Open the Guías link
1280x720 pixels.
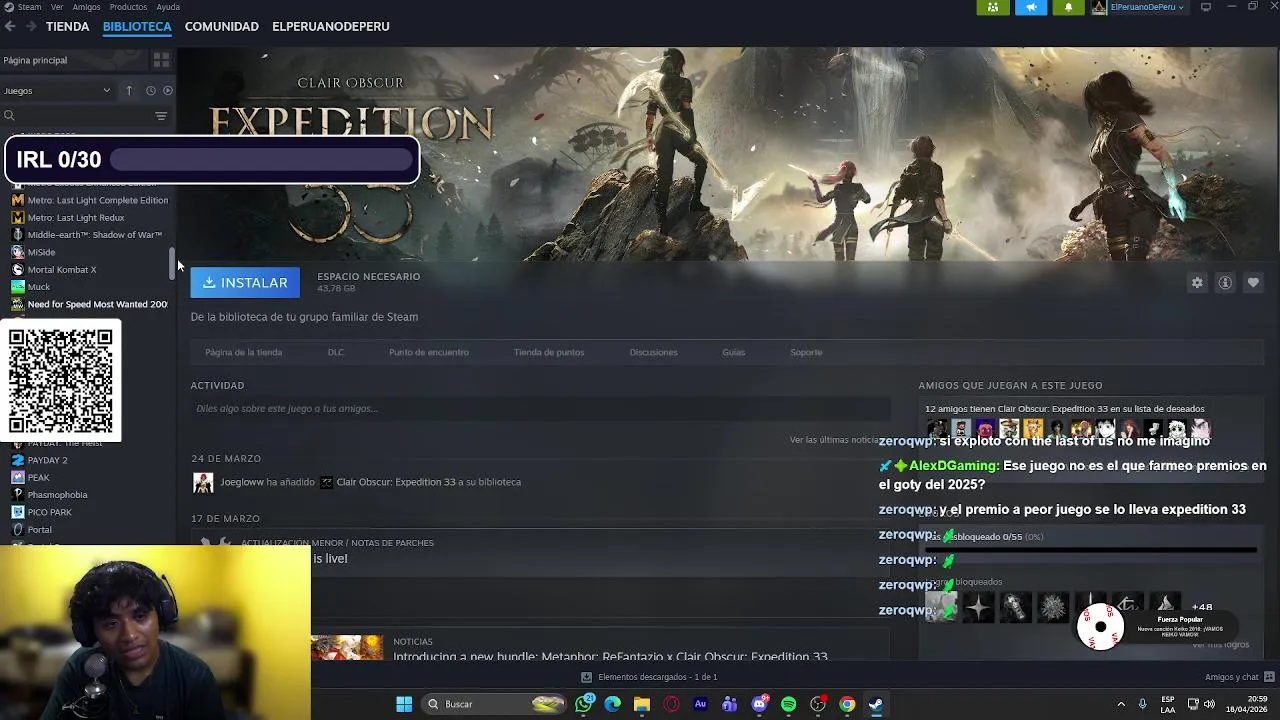click(x=734, y=352)
